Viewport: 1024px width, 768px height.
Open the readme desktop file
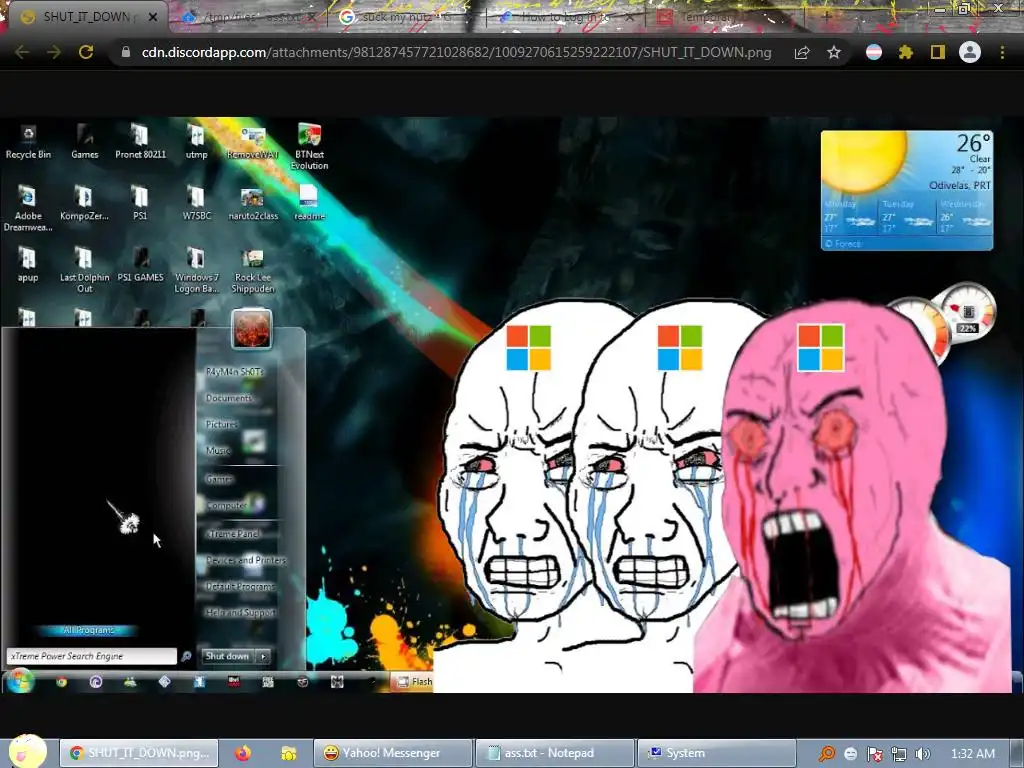[x=308, y=202]
